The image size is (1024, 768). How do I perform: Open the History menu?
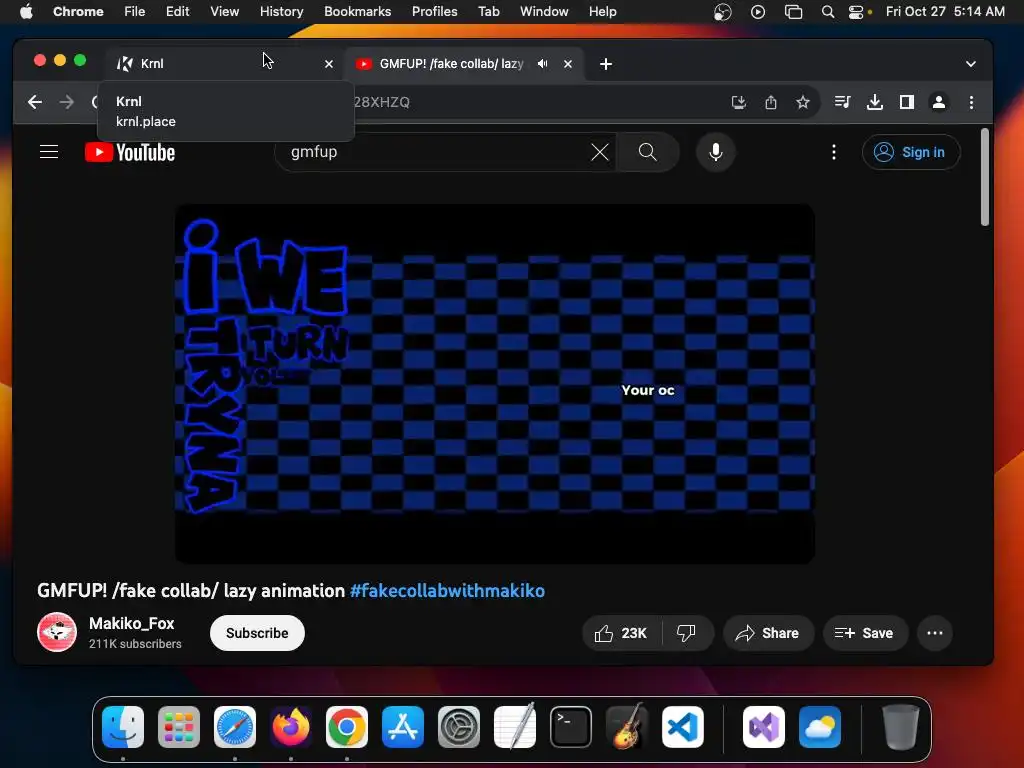coord(281,12)
